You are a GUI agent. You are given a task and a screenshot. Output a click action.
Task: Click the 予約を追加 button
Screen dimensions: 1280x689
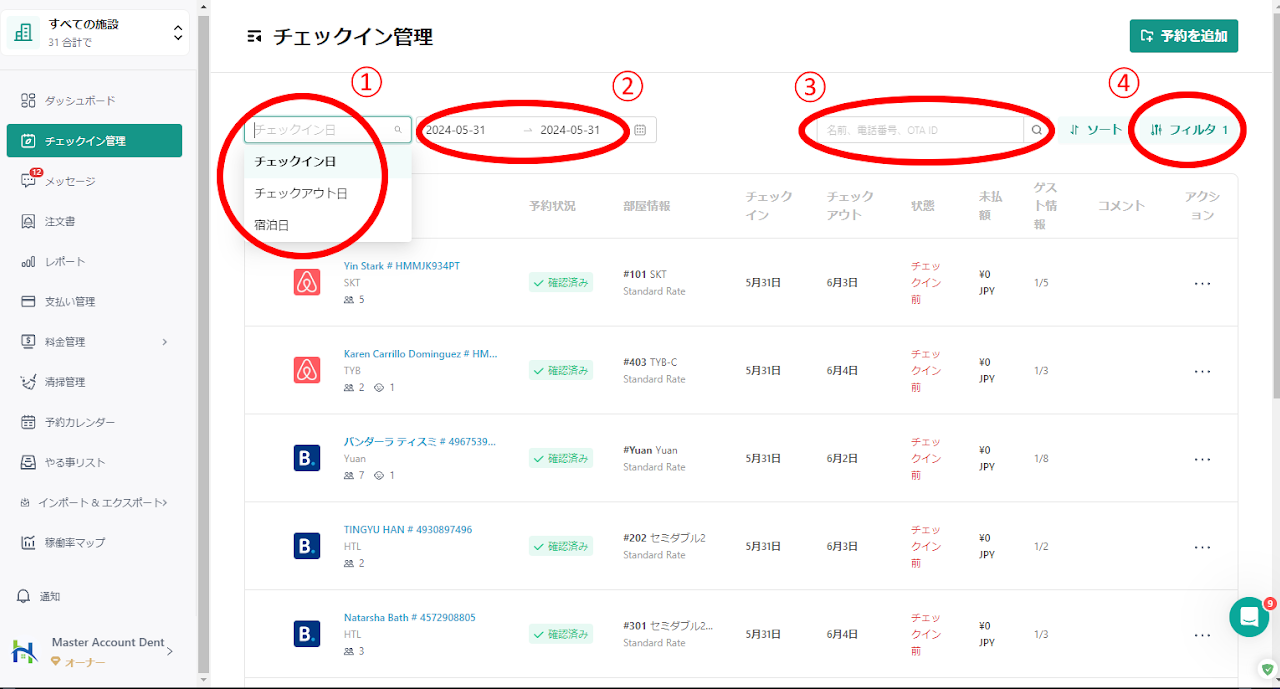pos(1184,36)
